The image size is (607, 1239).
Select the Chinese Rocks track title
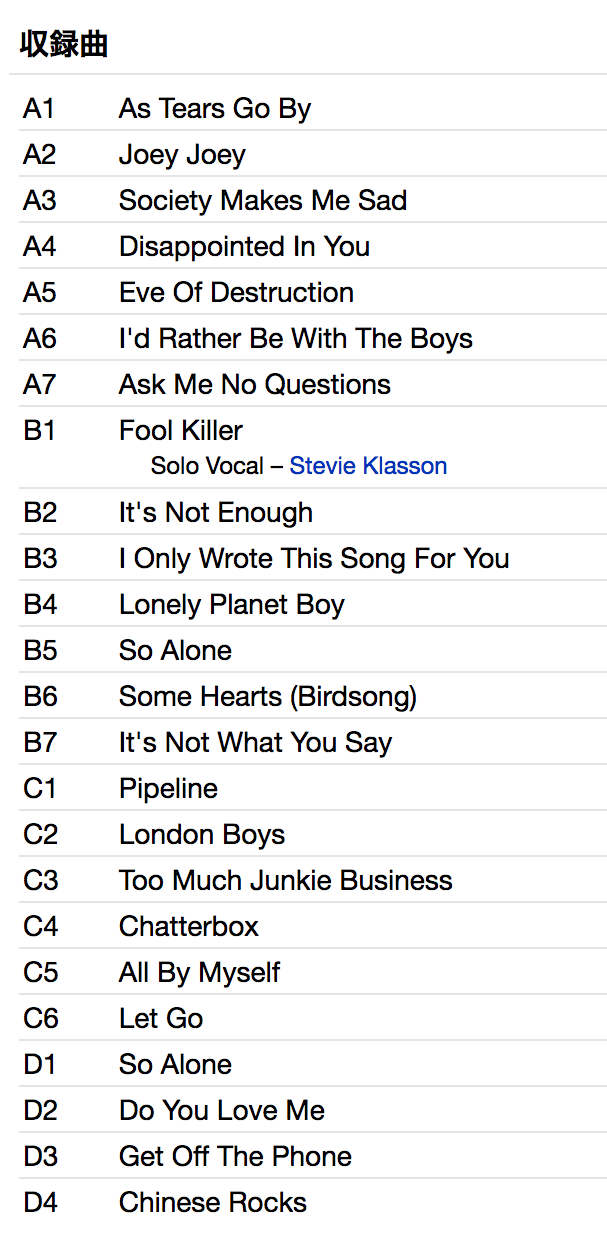212,1203
